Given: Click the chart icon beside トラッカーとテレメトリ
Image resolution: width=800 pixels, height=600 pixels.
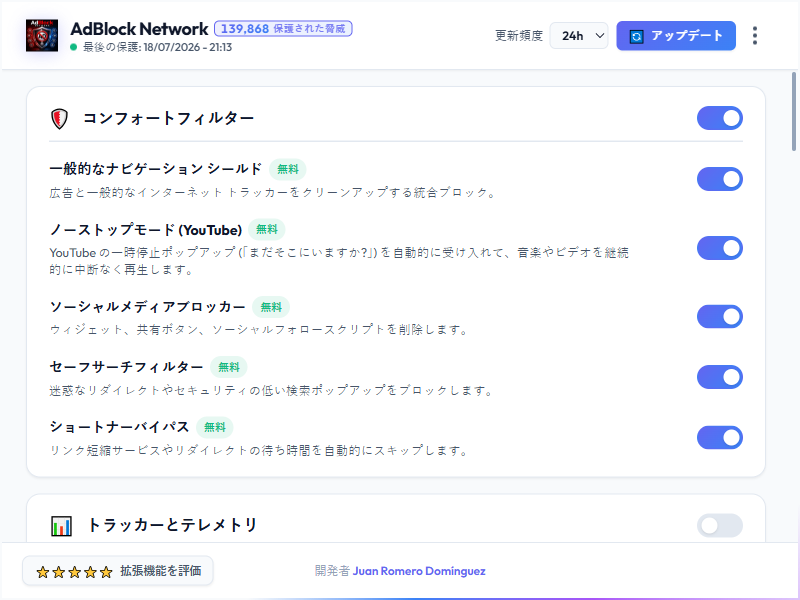Looking at the screenshot, I should coord(61,526).
